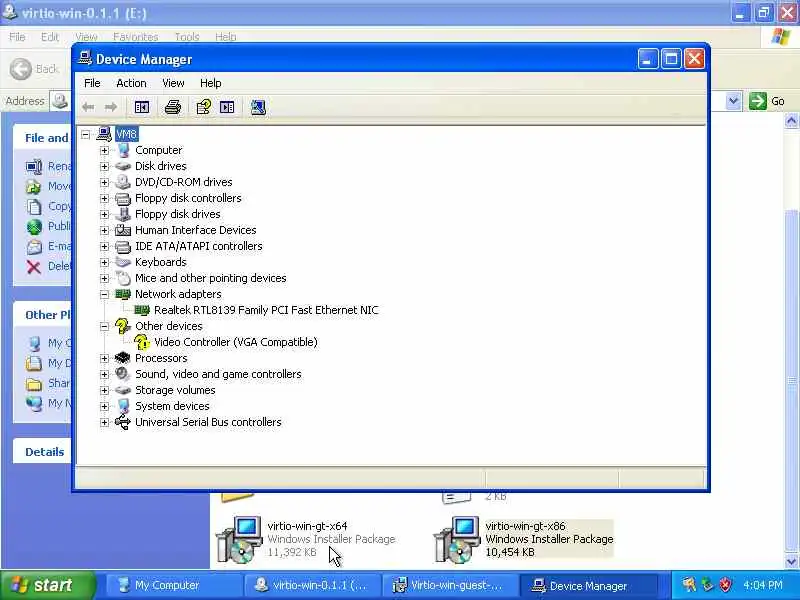Open the Action menu in Device Manager

pos(131,83)
